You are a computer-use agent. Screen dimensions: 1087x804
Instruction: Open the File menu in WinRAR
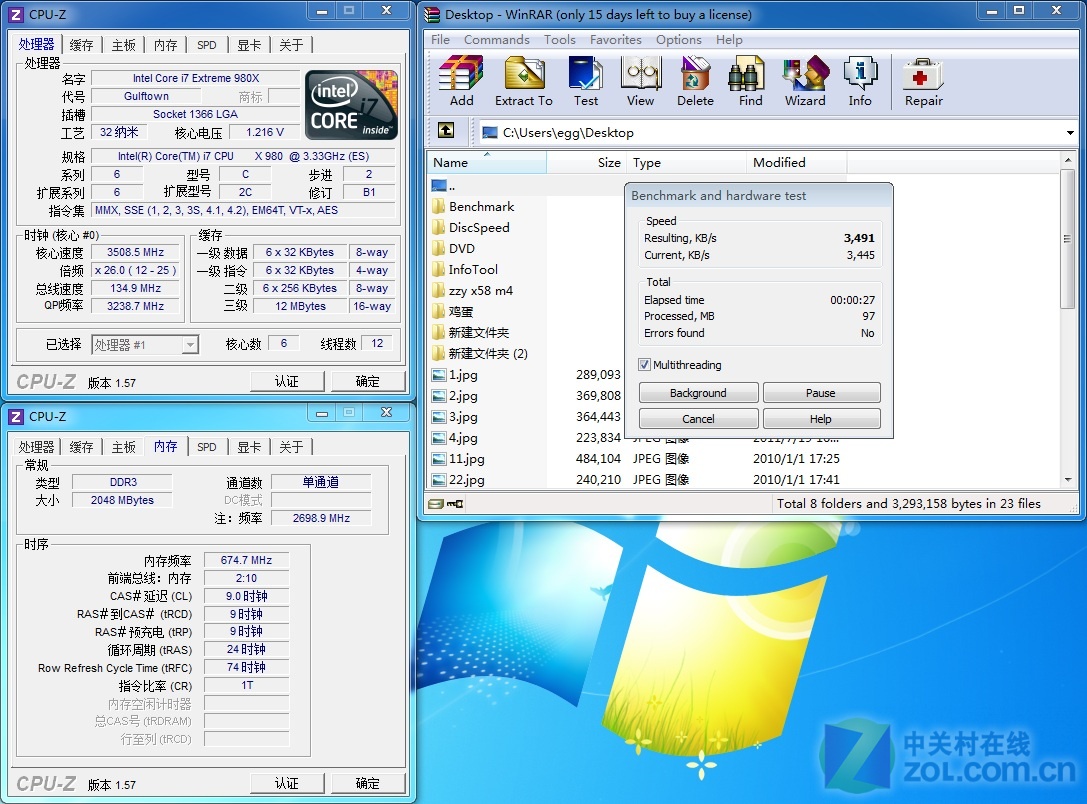[x=440, y=40]
